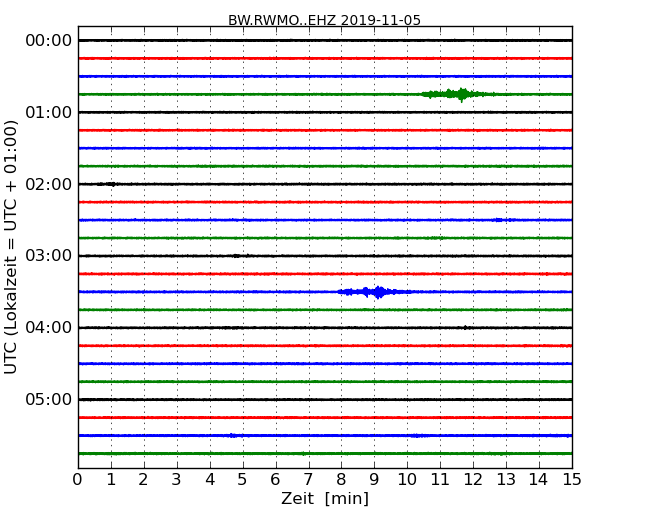Select the 01:00 time label

49,112
